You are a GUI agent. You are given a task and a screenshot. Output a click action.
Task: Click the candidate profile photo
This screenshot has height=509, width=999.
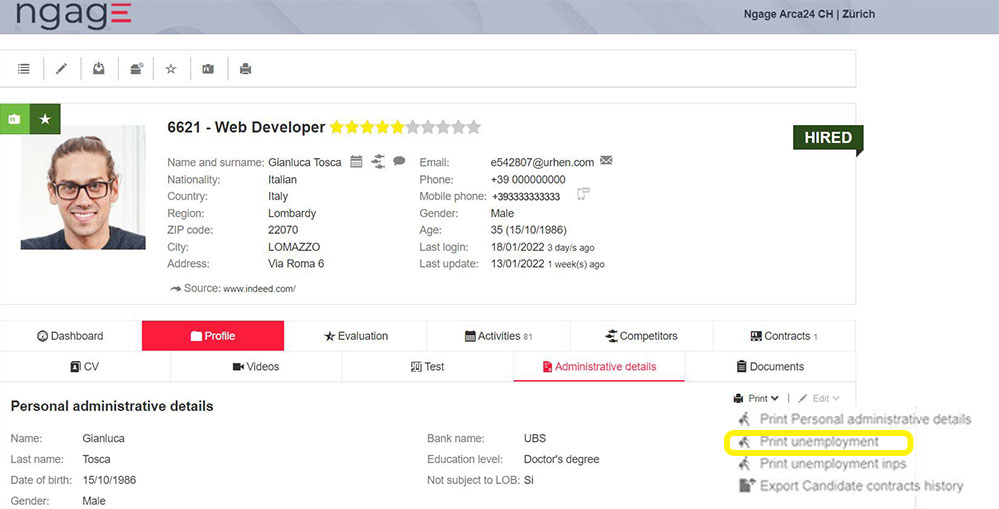(x=69, y=187)
